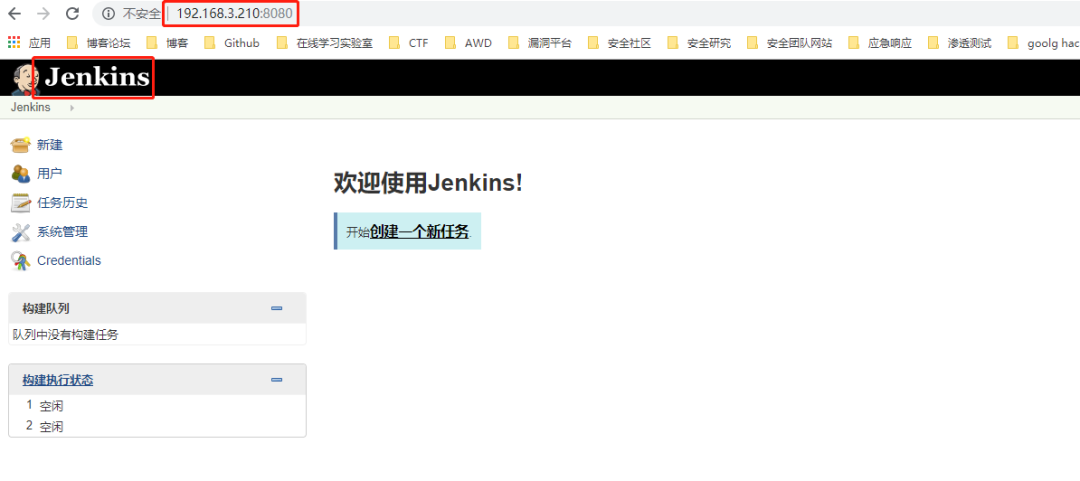Open the 安全社区 bookmark folder
Screen dimensions: 1080x481
point(620,43)
